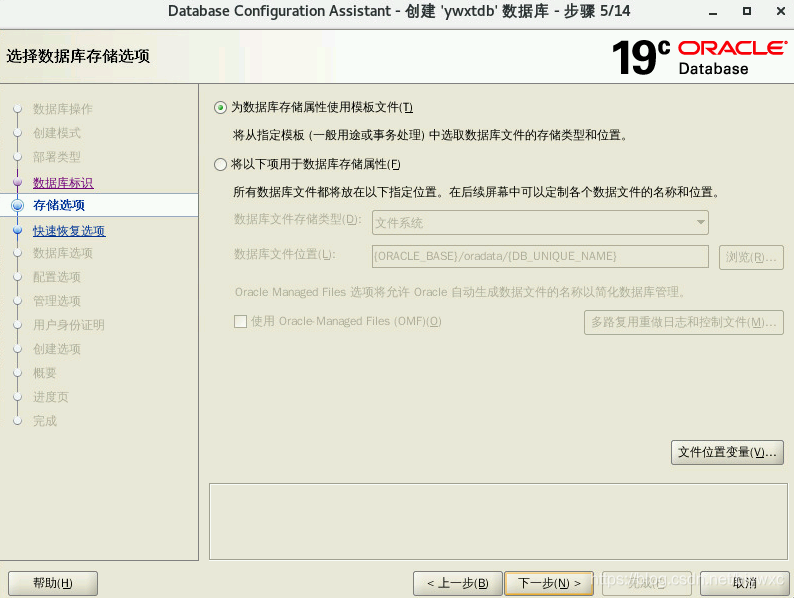Click the 概要 step in sidebar
Screen dimensions: 794x598
45,373
